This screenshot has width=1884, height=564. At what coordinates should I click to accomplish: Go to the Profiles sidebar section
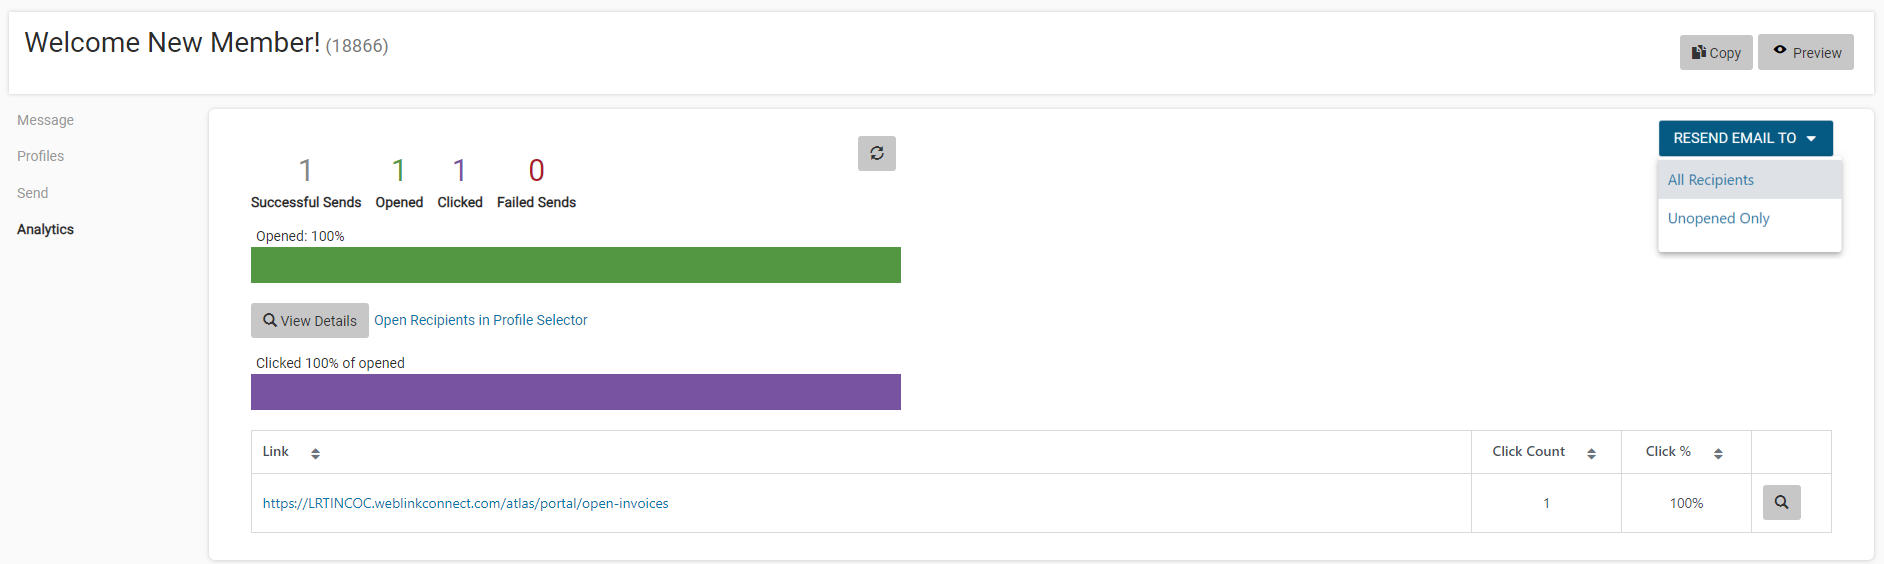tap(40, 156)
